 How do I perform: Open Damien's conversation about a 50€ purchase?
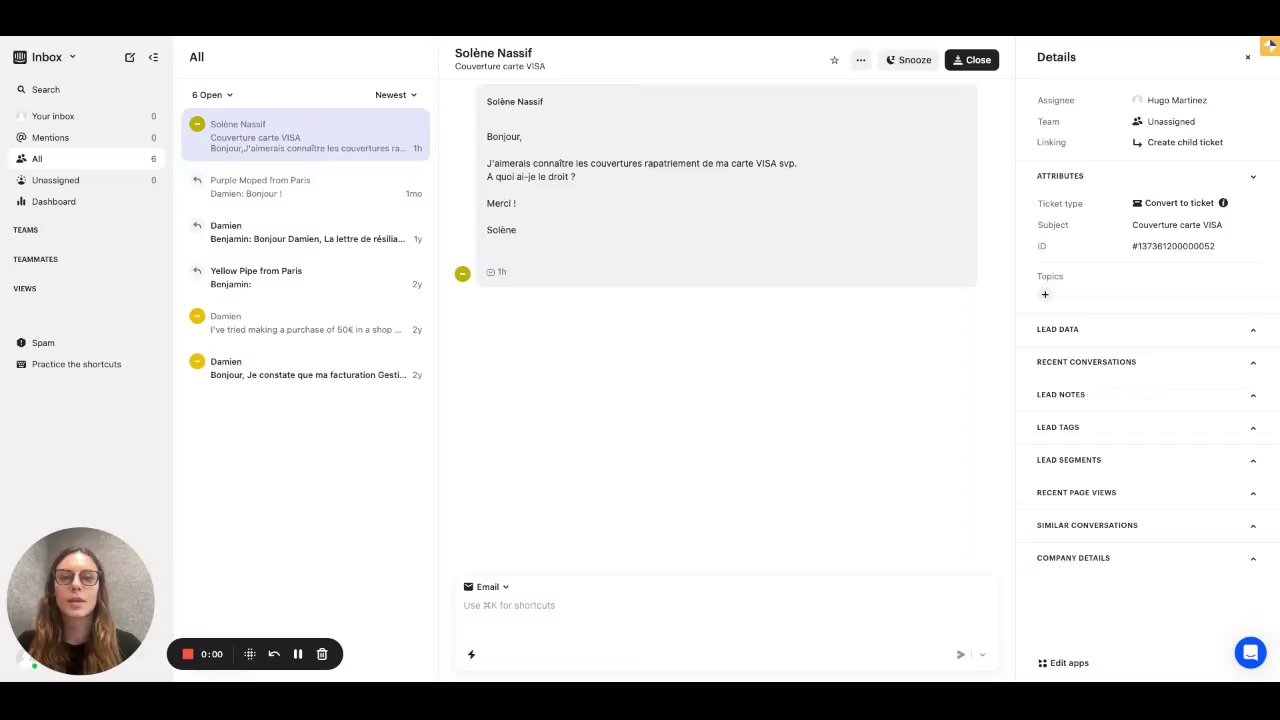click(x=306, y=322)
